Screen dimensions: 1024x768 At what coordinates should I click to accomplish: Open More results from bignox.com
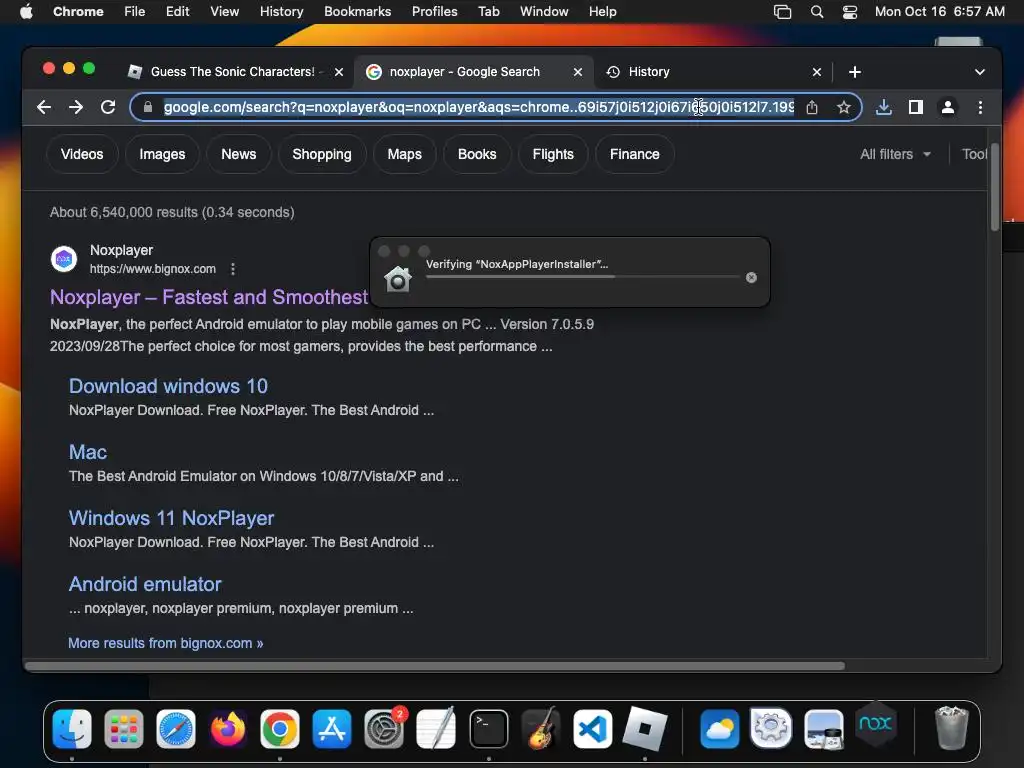(166, 643)
